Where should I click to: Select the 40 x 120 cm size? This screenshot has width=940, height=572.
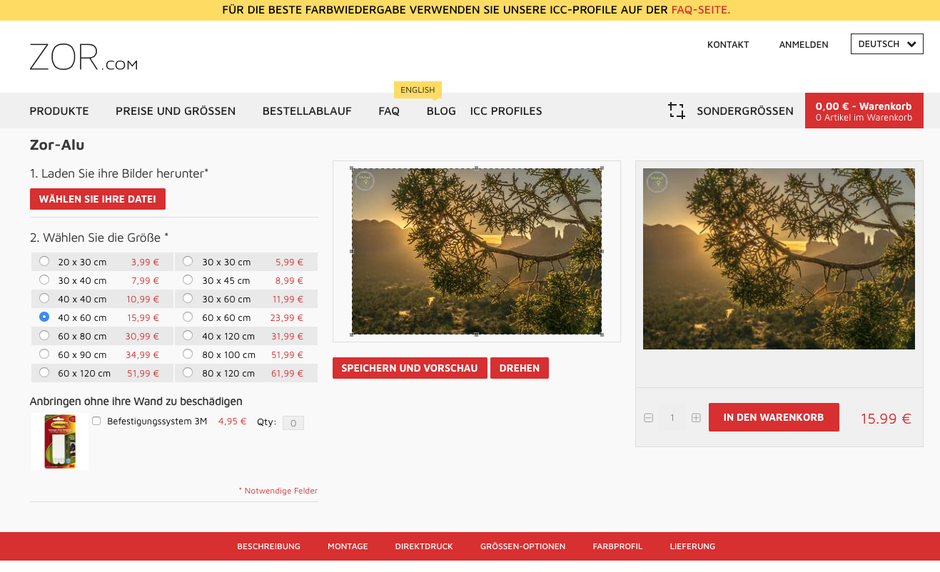[188, 335]
